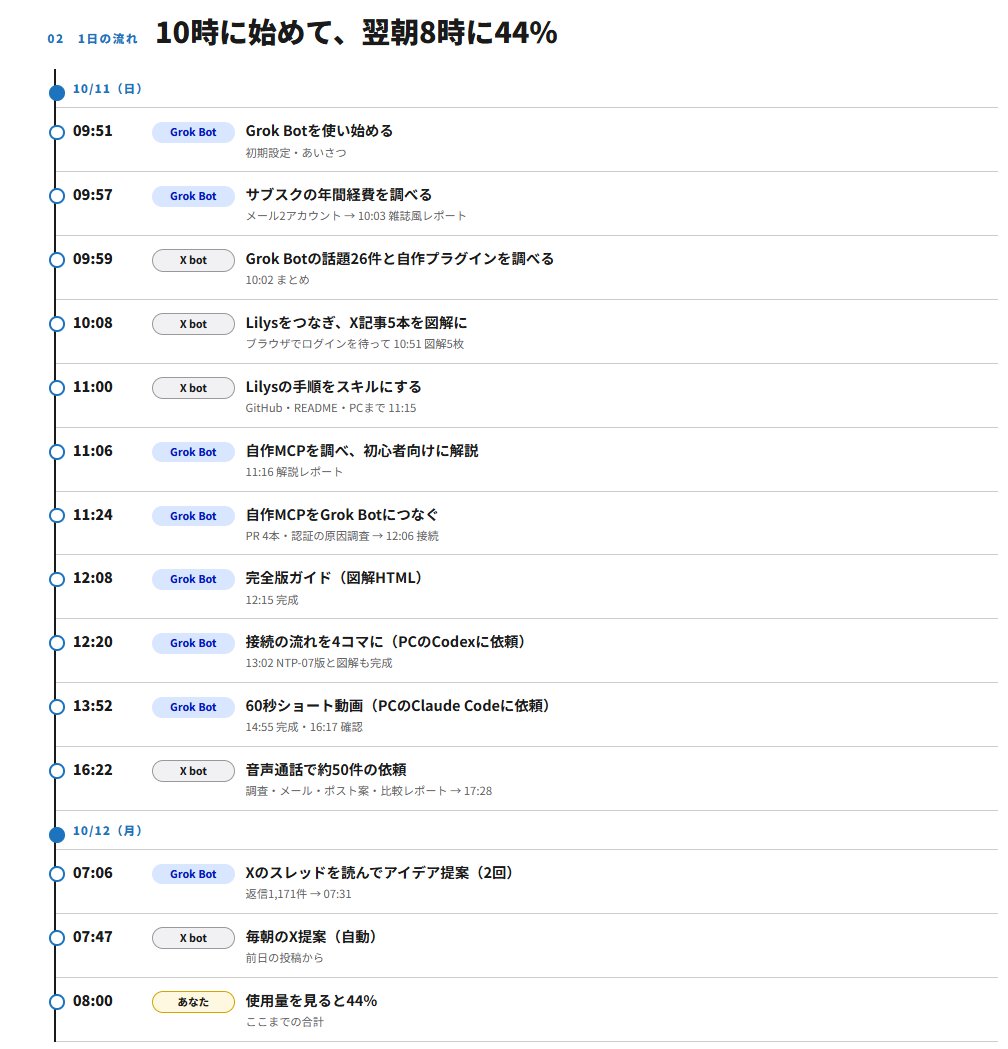Click the title 'Lilysの手順をスキルにする'
The width and height of the screenshot is (1008, 1049).
[x=333, y=387]
